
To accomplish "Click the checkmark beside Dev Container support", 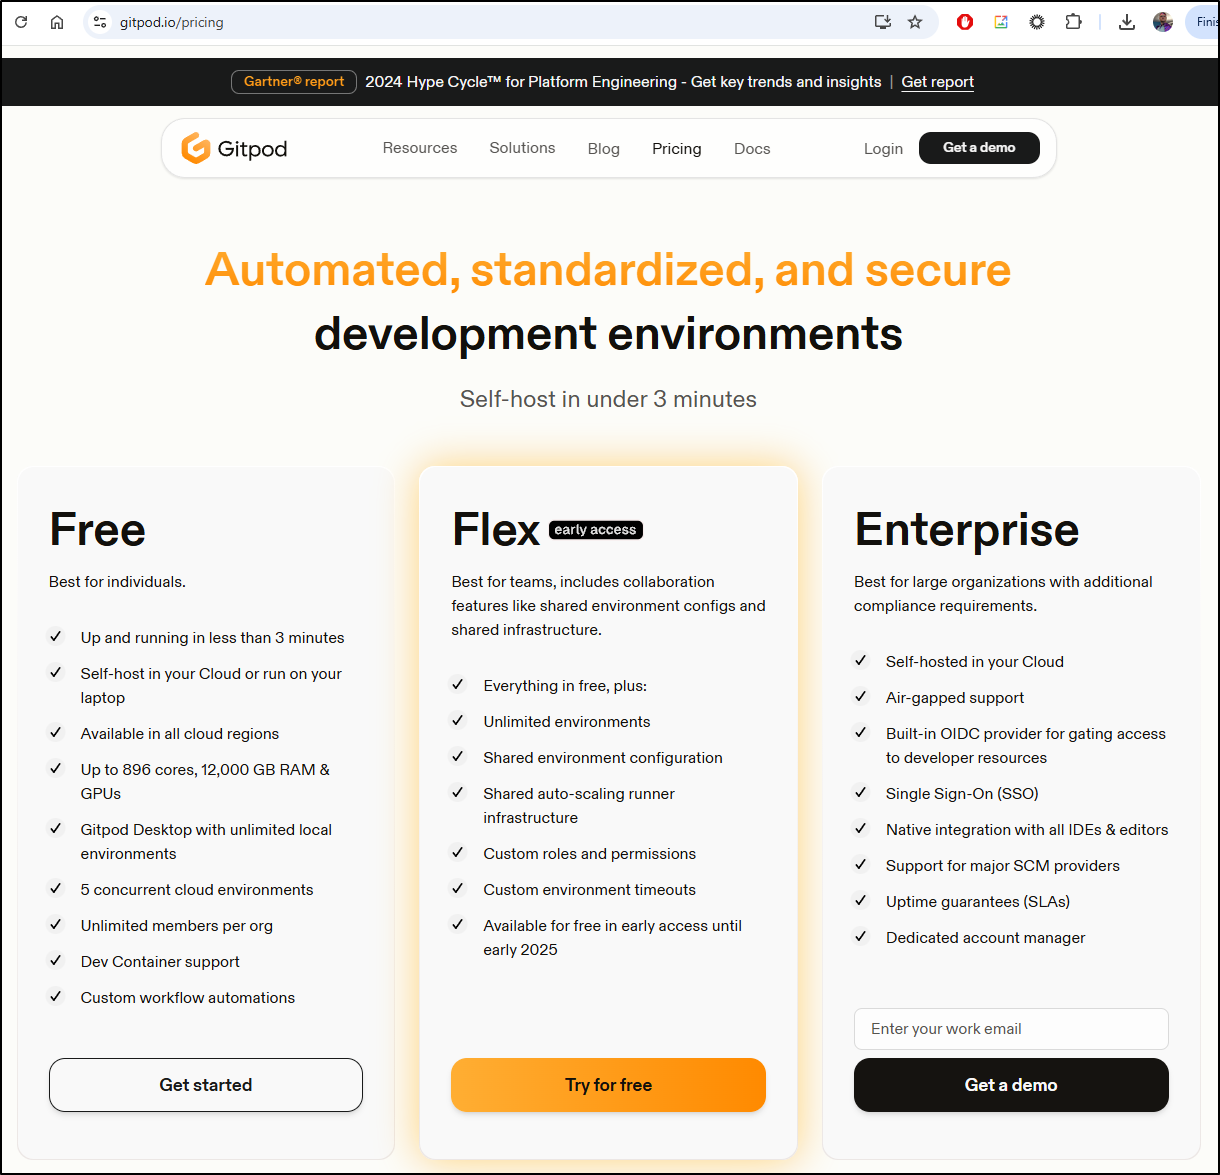I will click(56, 961).
